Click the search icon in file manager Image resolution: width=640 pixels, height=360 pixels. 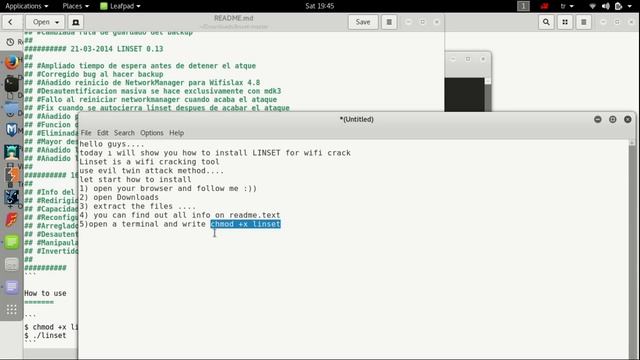[x=546, y=22]
